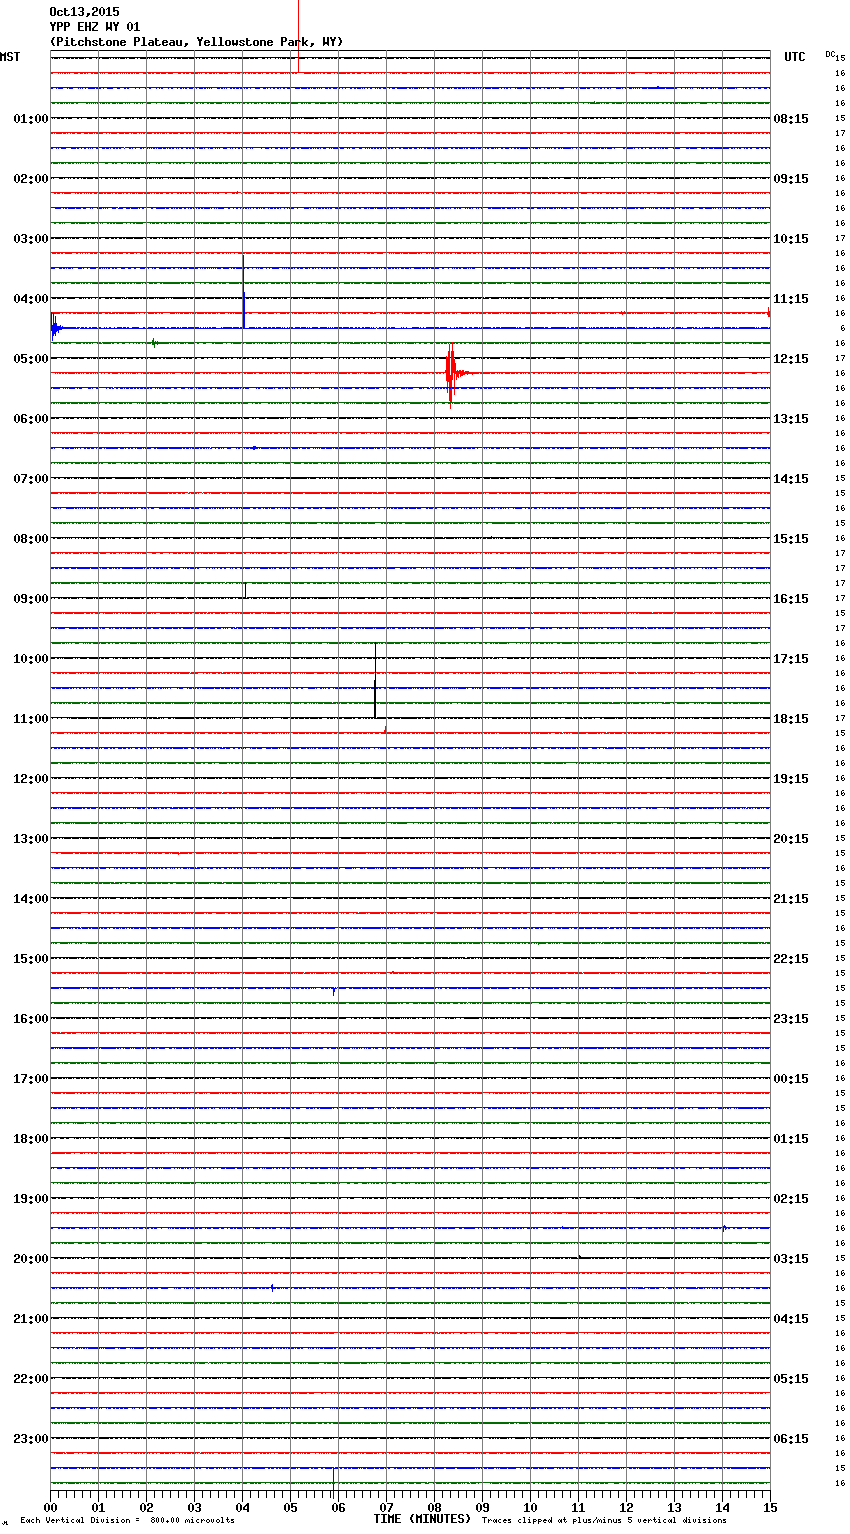Click the 22:15 UTC time label

[791, 959]
